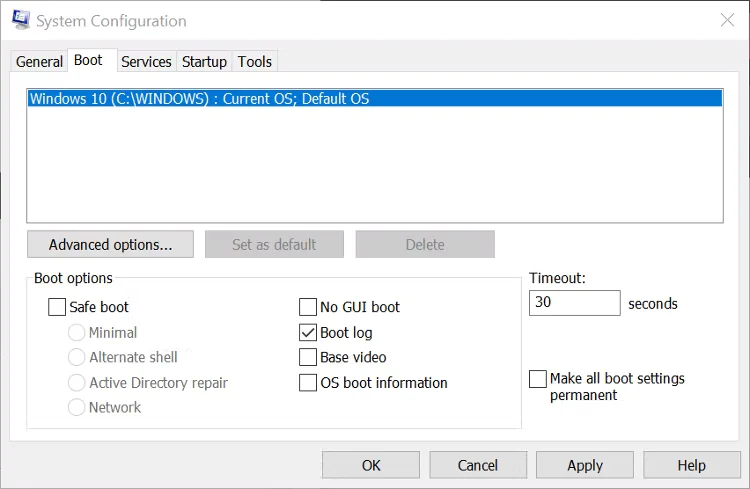Screen dimensions: 750x489
Task: Open Advanced options for boot
Action: pyautogui.click(x=110, y=244)
